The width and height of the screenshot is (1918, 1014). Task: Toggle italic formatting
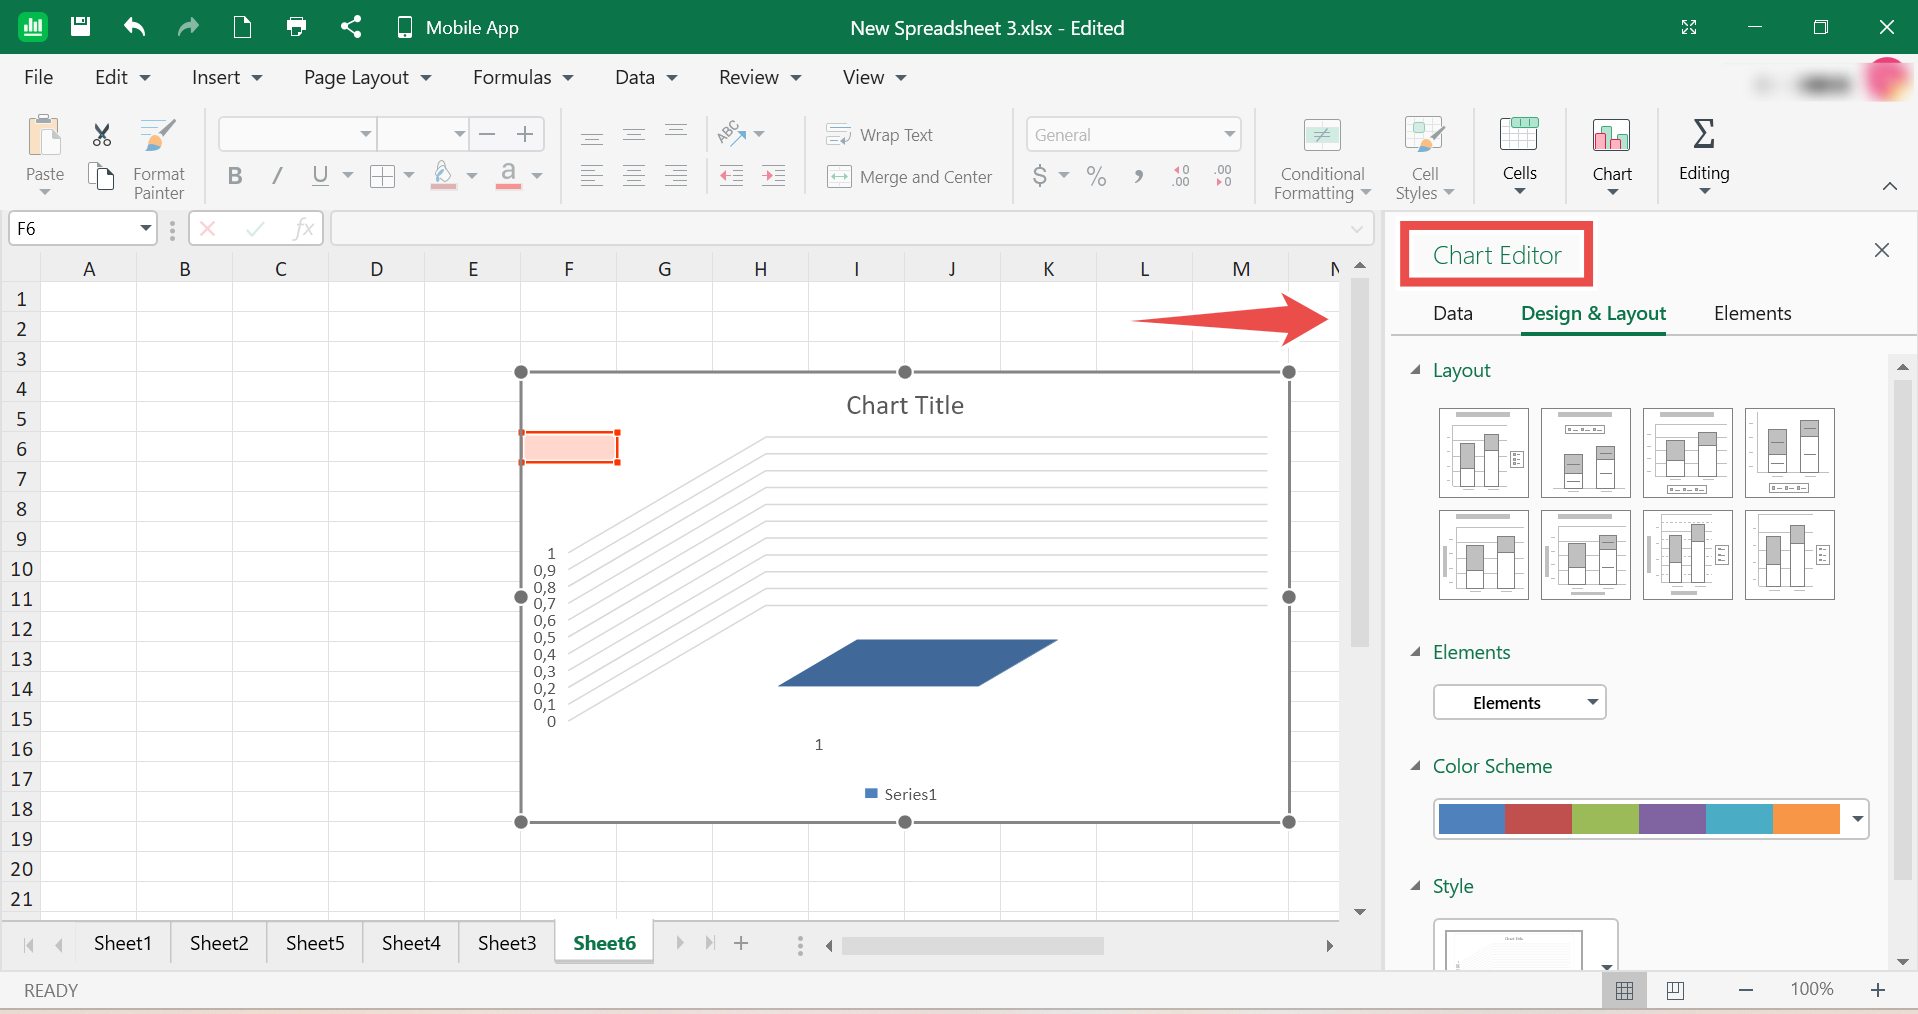277,176
